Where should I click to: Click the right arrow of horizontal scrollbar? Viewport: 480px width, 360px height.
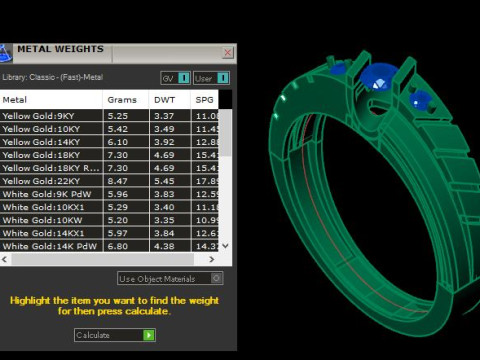coord(212,259)
